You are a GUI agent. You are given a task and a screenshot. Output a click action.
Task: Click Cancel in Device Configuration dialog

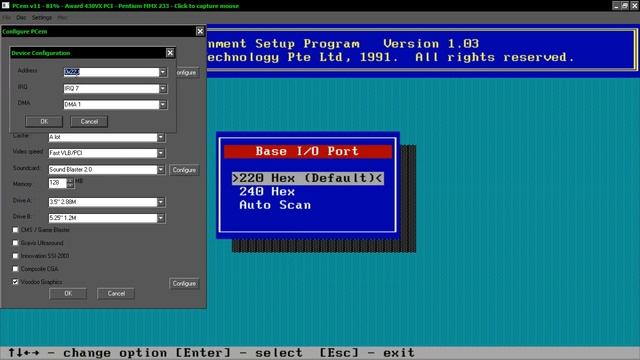[89, 122]
